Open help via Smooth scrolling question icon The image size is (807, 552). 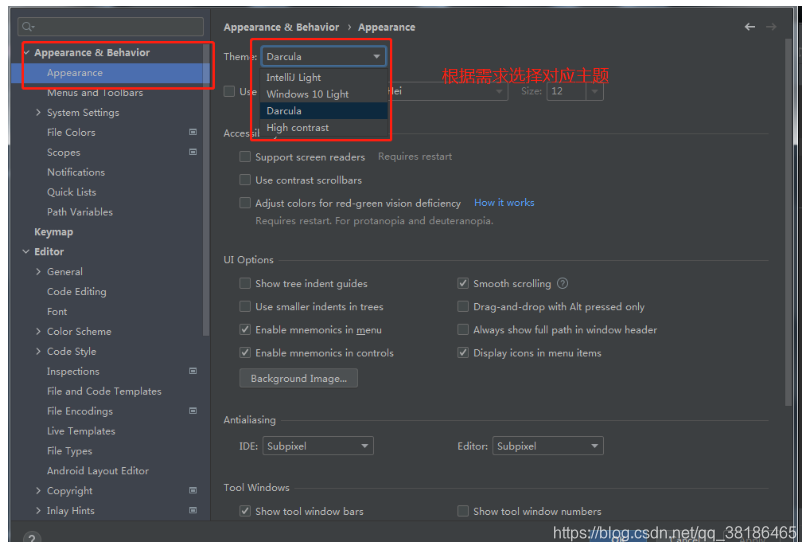point(563,283)
